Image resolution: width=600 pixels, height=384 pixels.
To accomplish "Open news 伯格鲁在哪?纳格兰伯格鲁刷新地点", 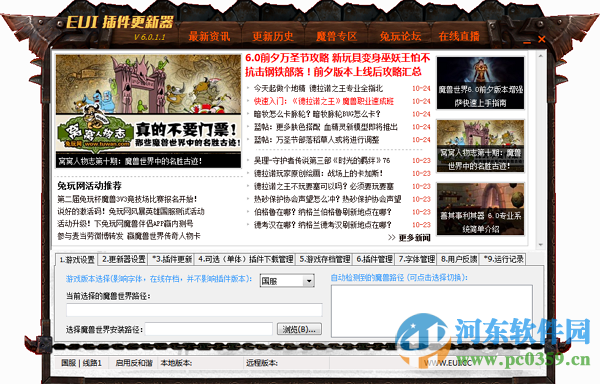I will click(323, 212).
